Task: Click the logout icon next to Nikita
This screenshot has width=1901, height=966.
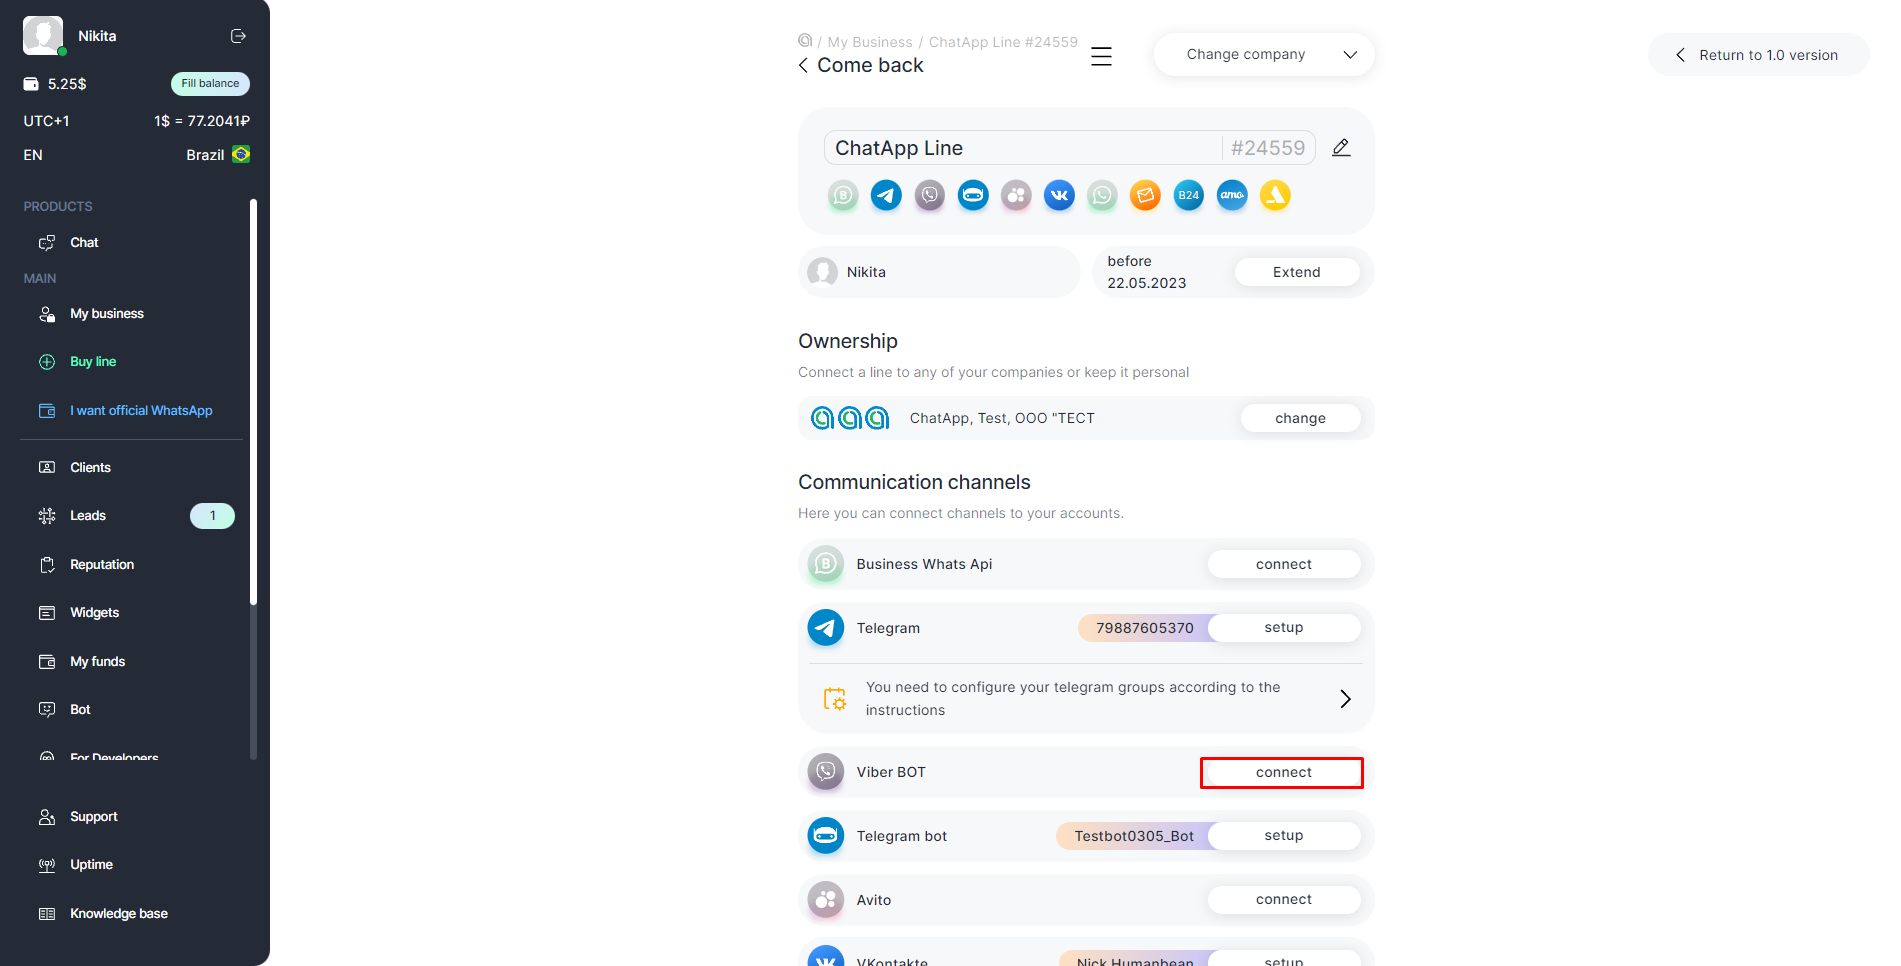Action: point(238,36)
